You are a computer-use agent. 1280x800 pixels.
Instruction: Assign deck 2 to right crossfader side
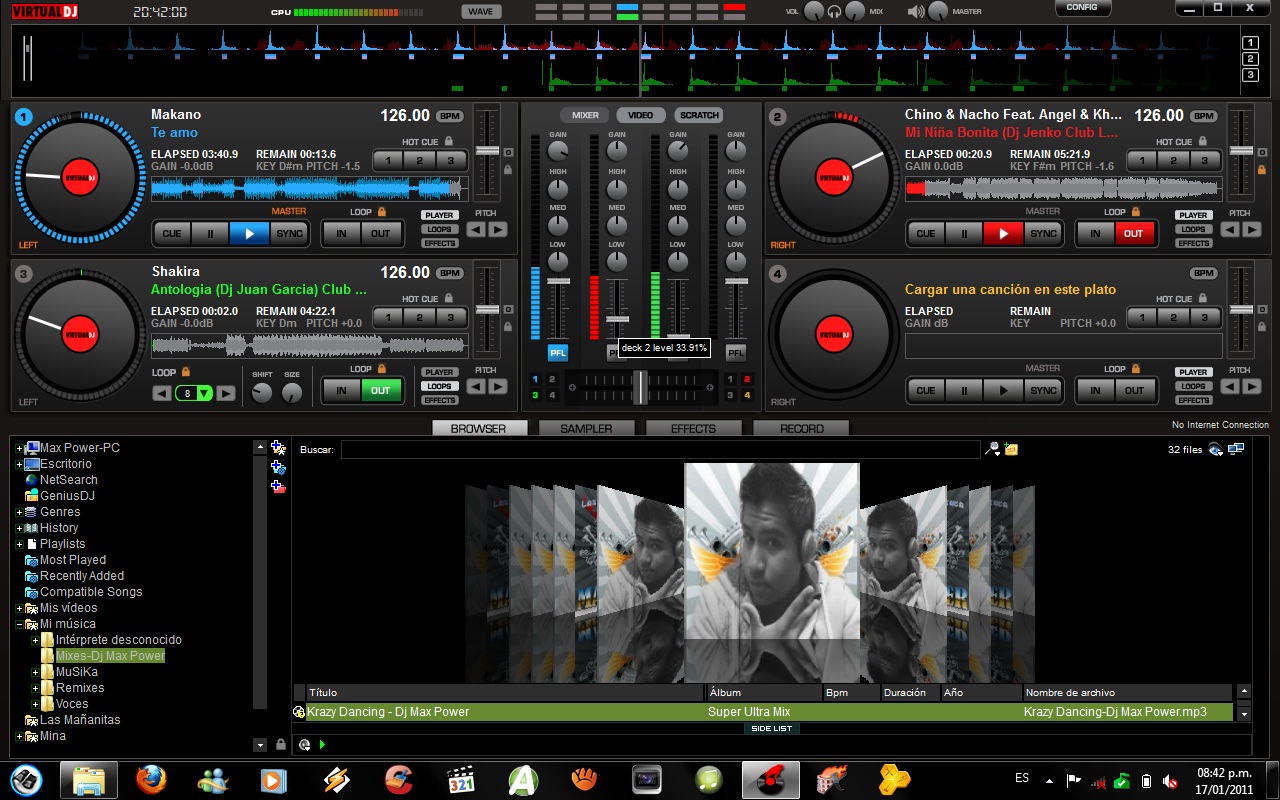[746, 379]
